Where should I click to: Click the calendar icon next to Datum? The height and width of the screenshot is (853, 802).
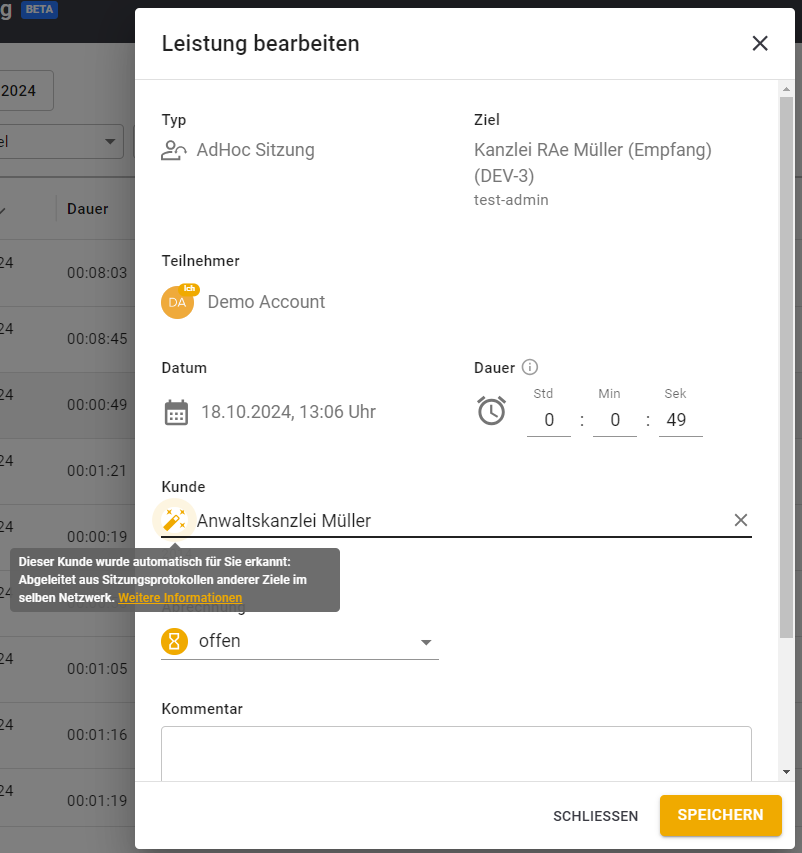(x=176, y=412)
